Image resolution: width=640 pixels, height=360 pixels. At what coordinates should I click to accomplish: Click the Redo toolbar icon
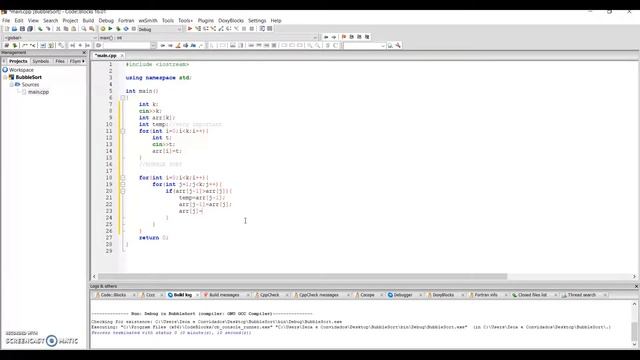pos(48,29)
